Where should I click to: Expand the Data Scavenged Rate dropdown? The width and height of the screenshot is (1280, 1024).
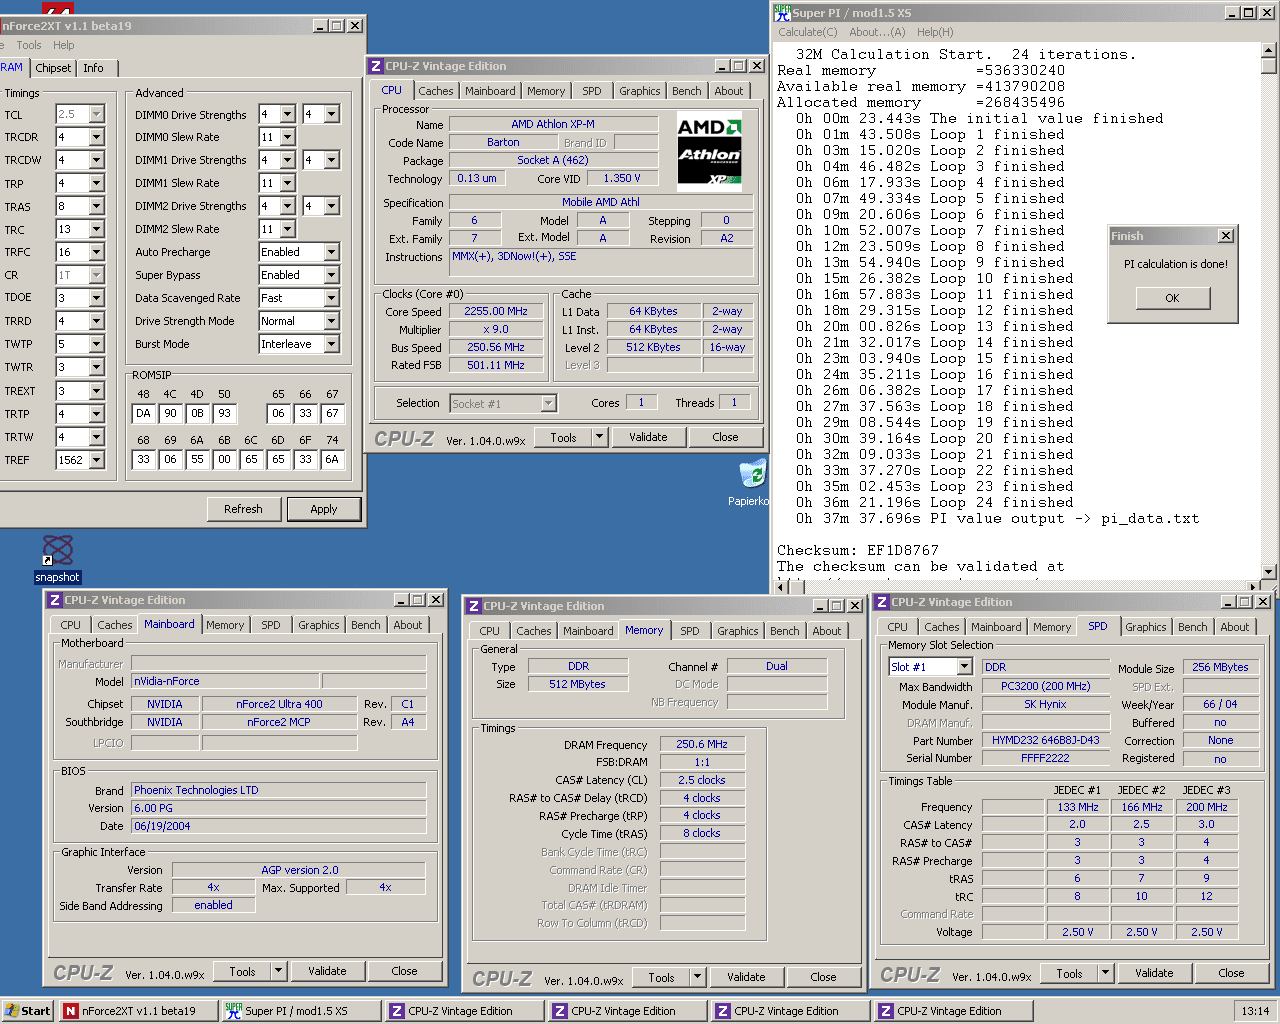(x=331, y=298)
